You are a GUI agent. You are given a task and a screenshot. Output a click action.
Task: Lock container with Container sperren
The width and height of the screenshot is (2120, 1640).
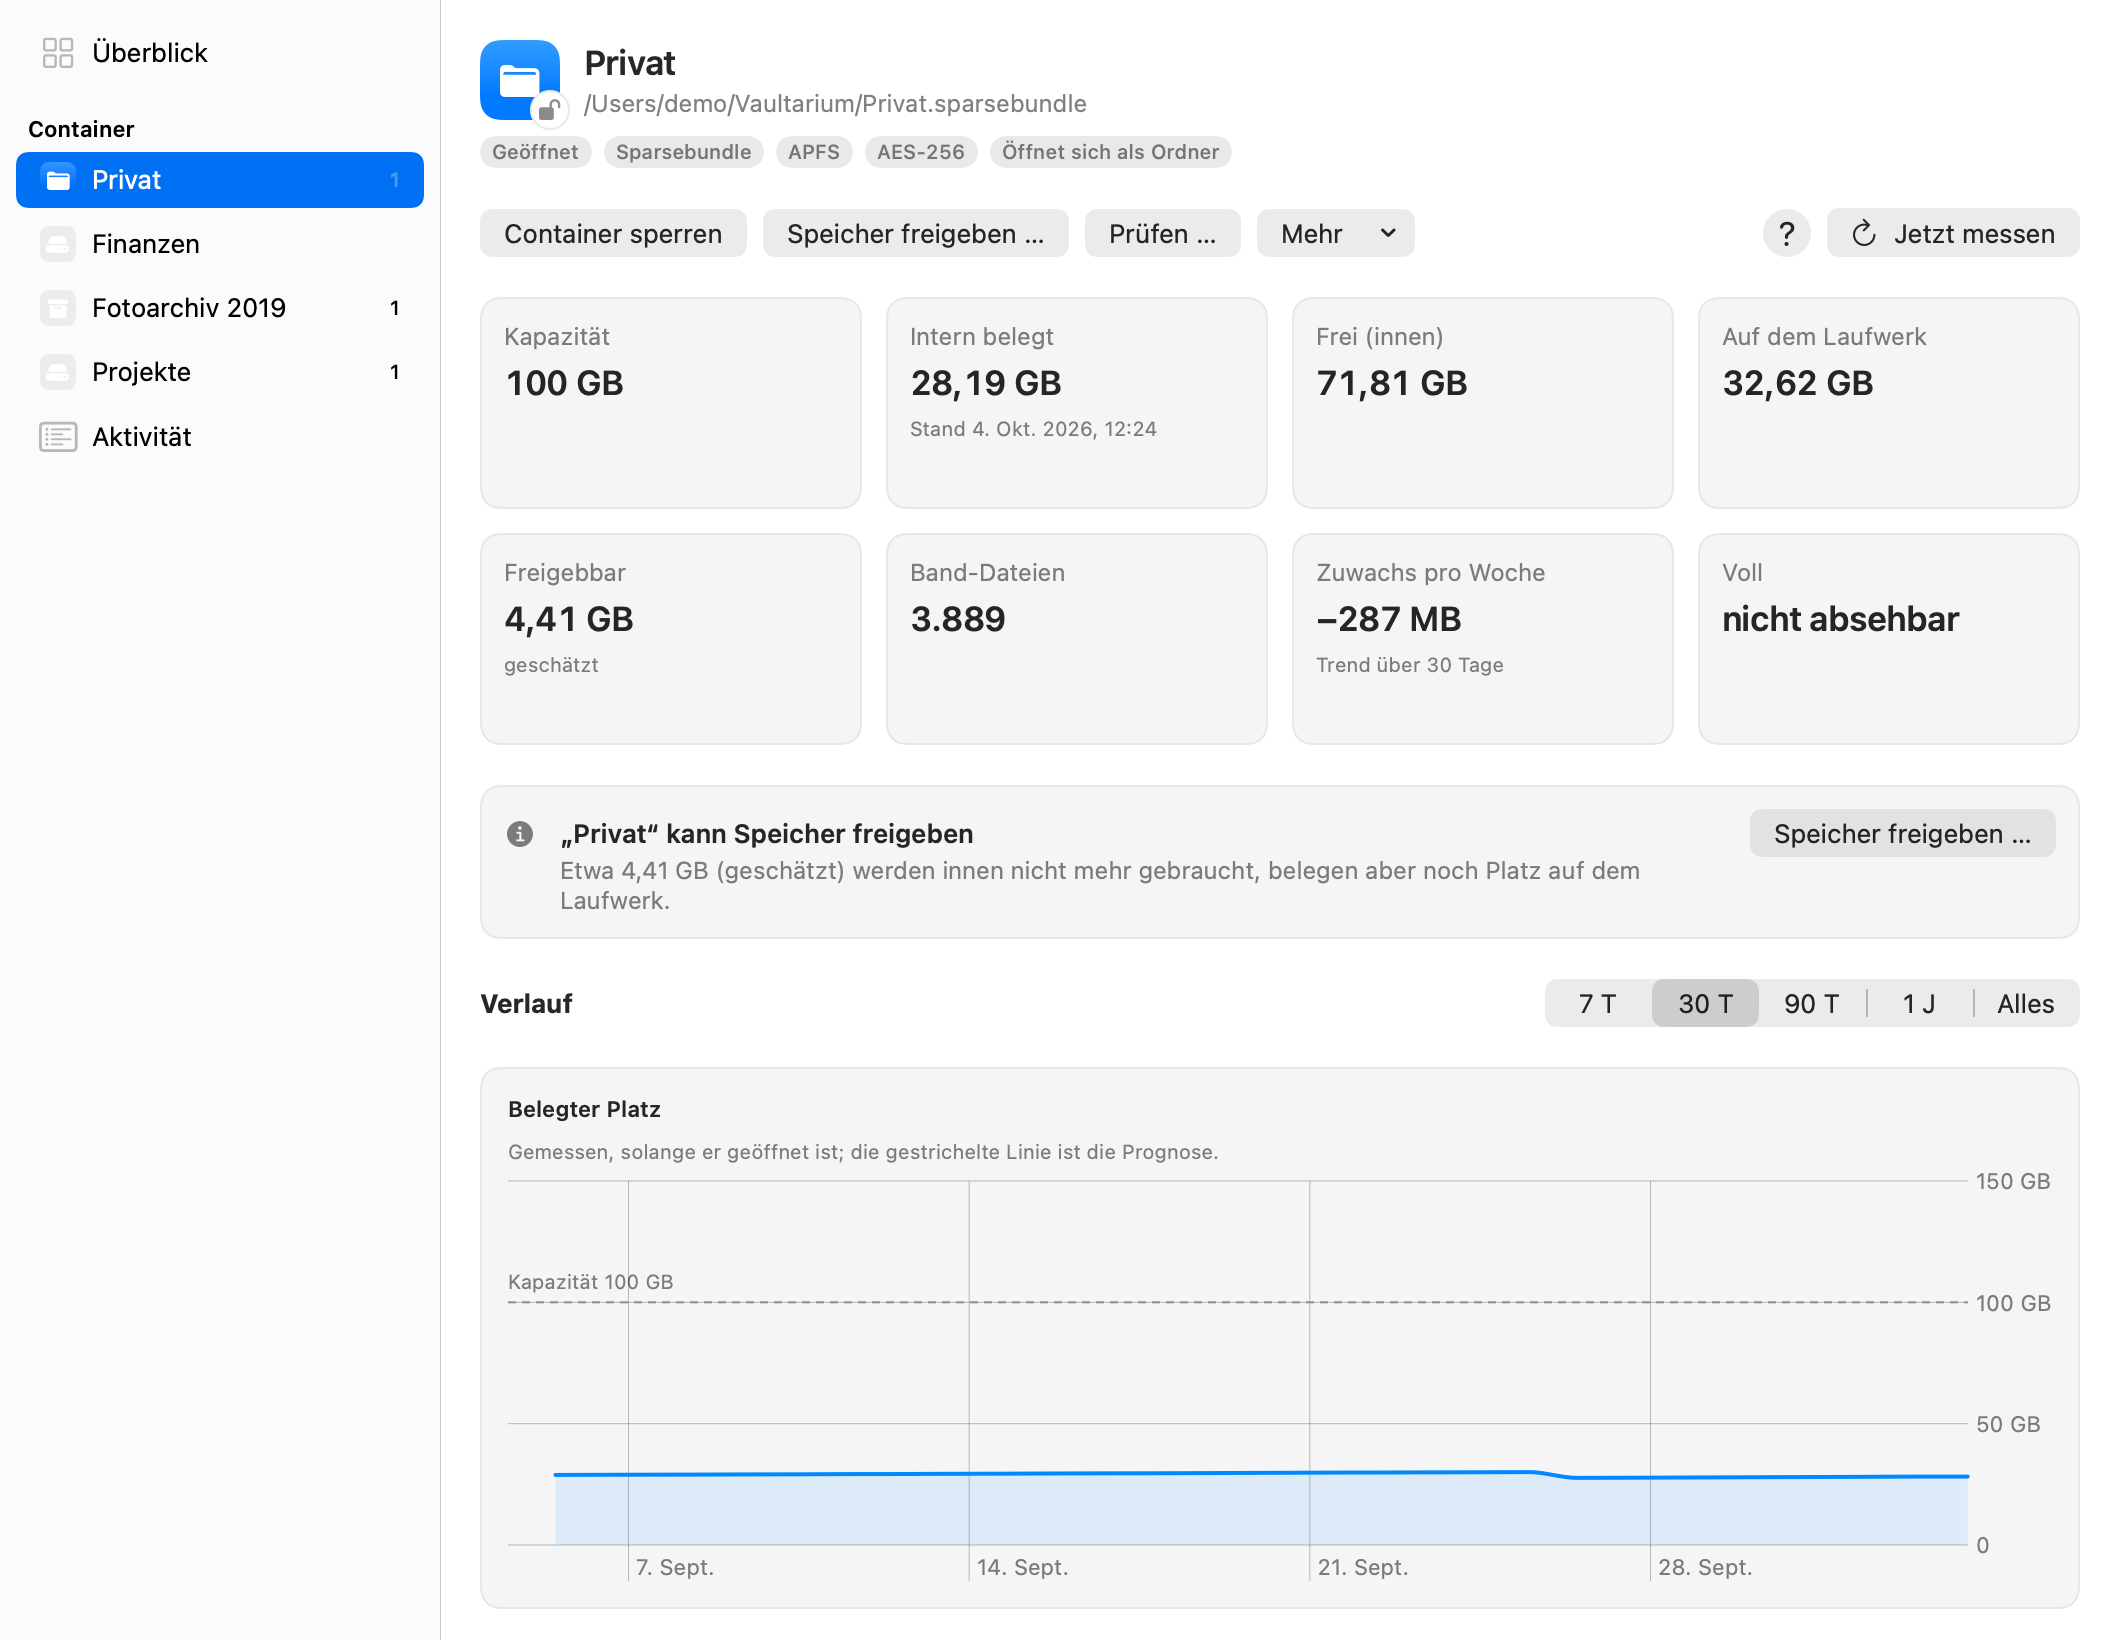click(x=613, y=234)
